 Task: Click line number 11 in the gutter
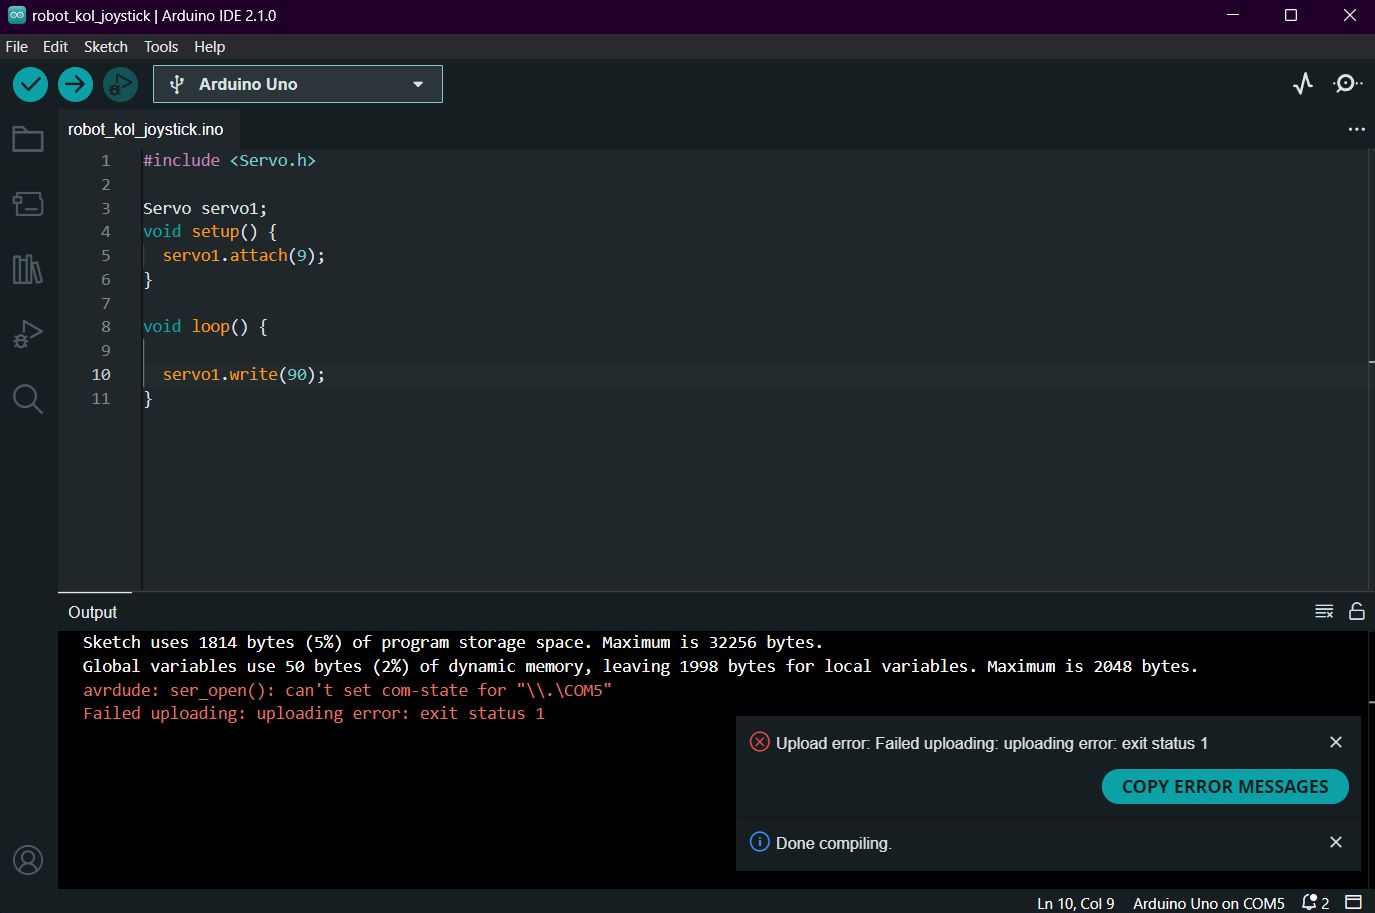pos(101,399)
